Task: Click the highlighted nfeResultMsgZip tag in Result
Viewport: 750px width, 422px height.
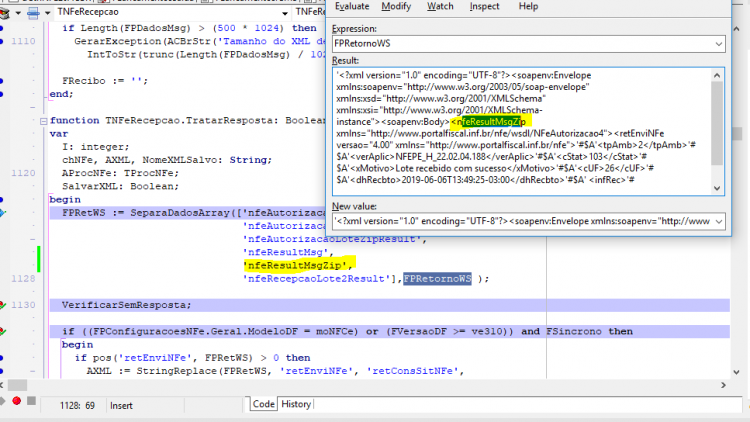Action: tap(491, 122)
